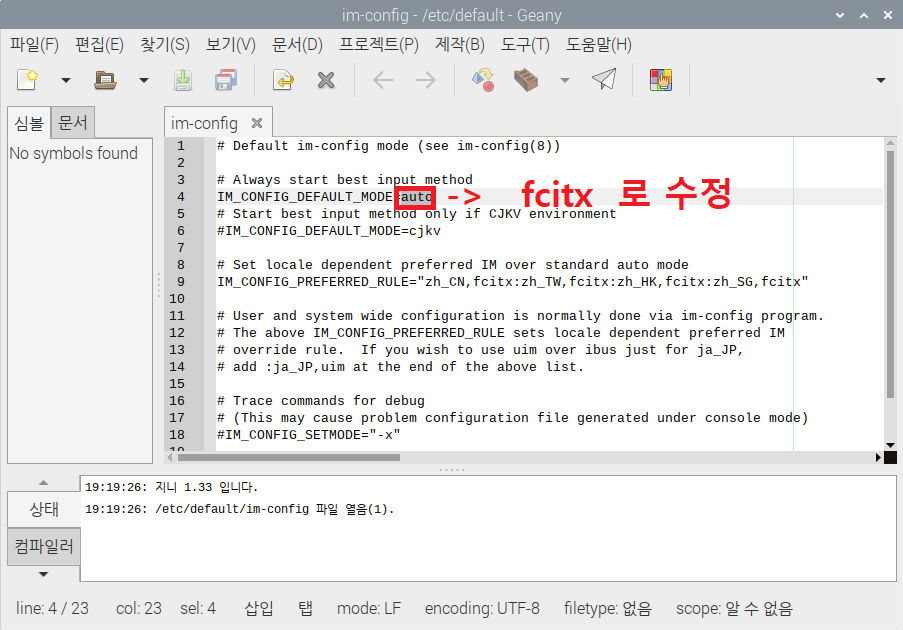
Task: Minimize window via titlebar down chevron
Action: point(840,15)
